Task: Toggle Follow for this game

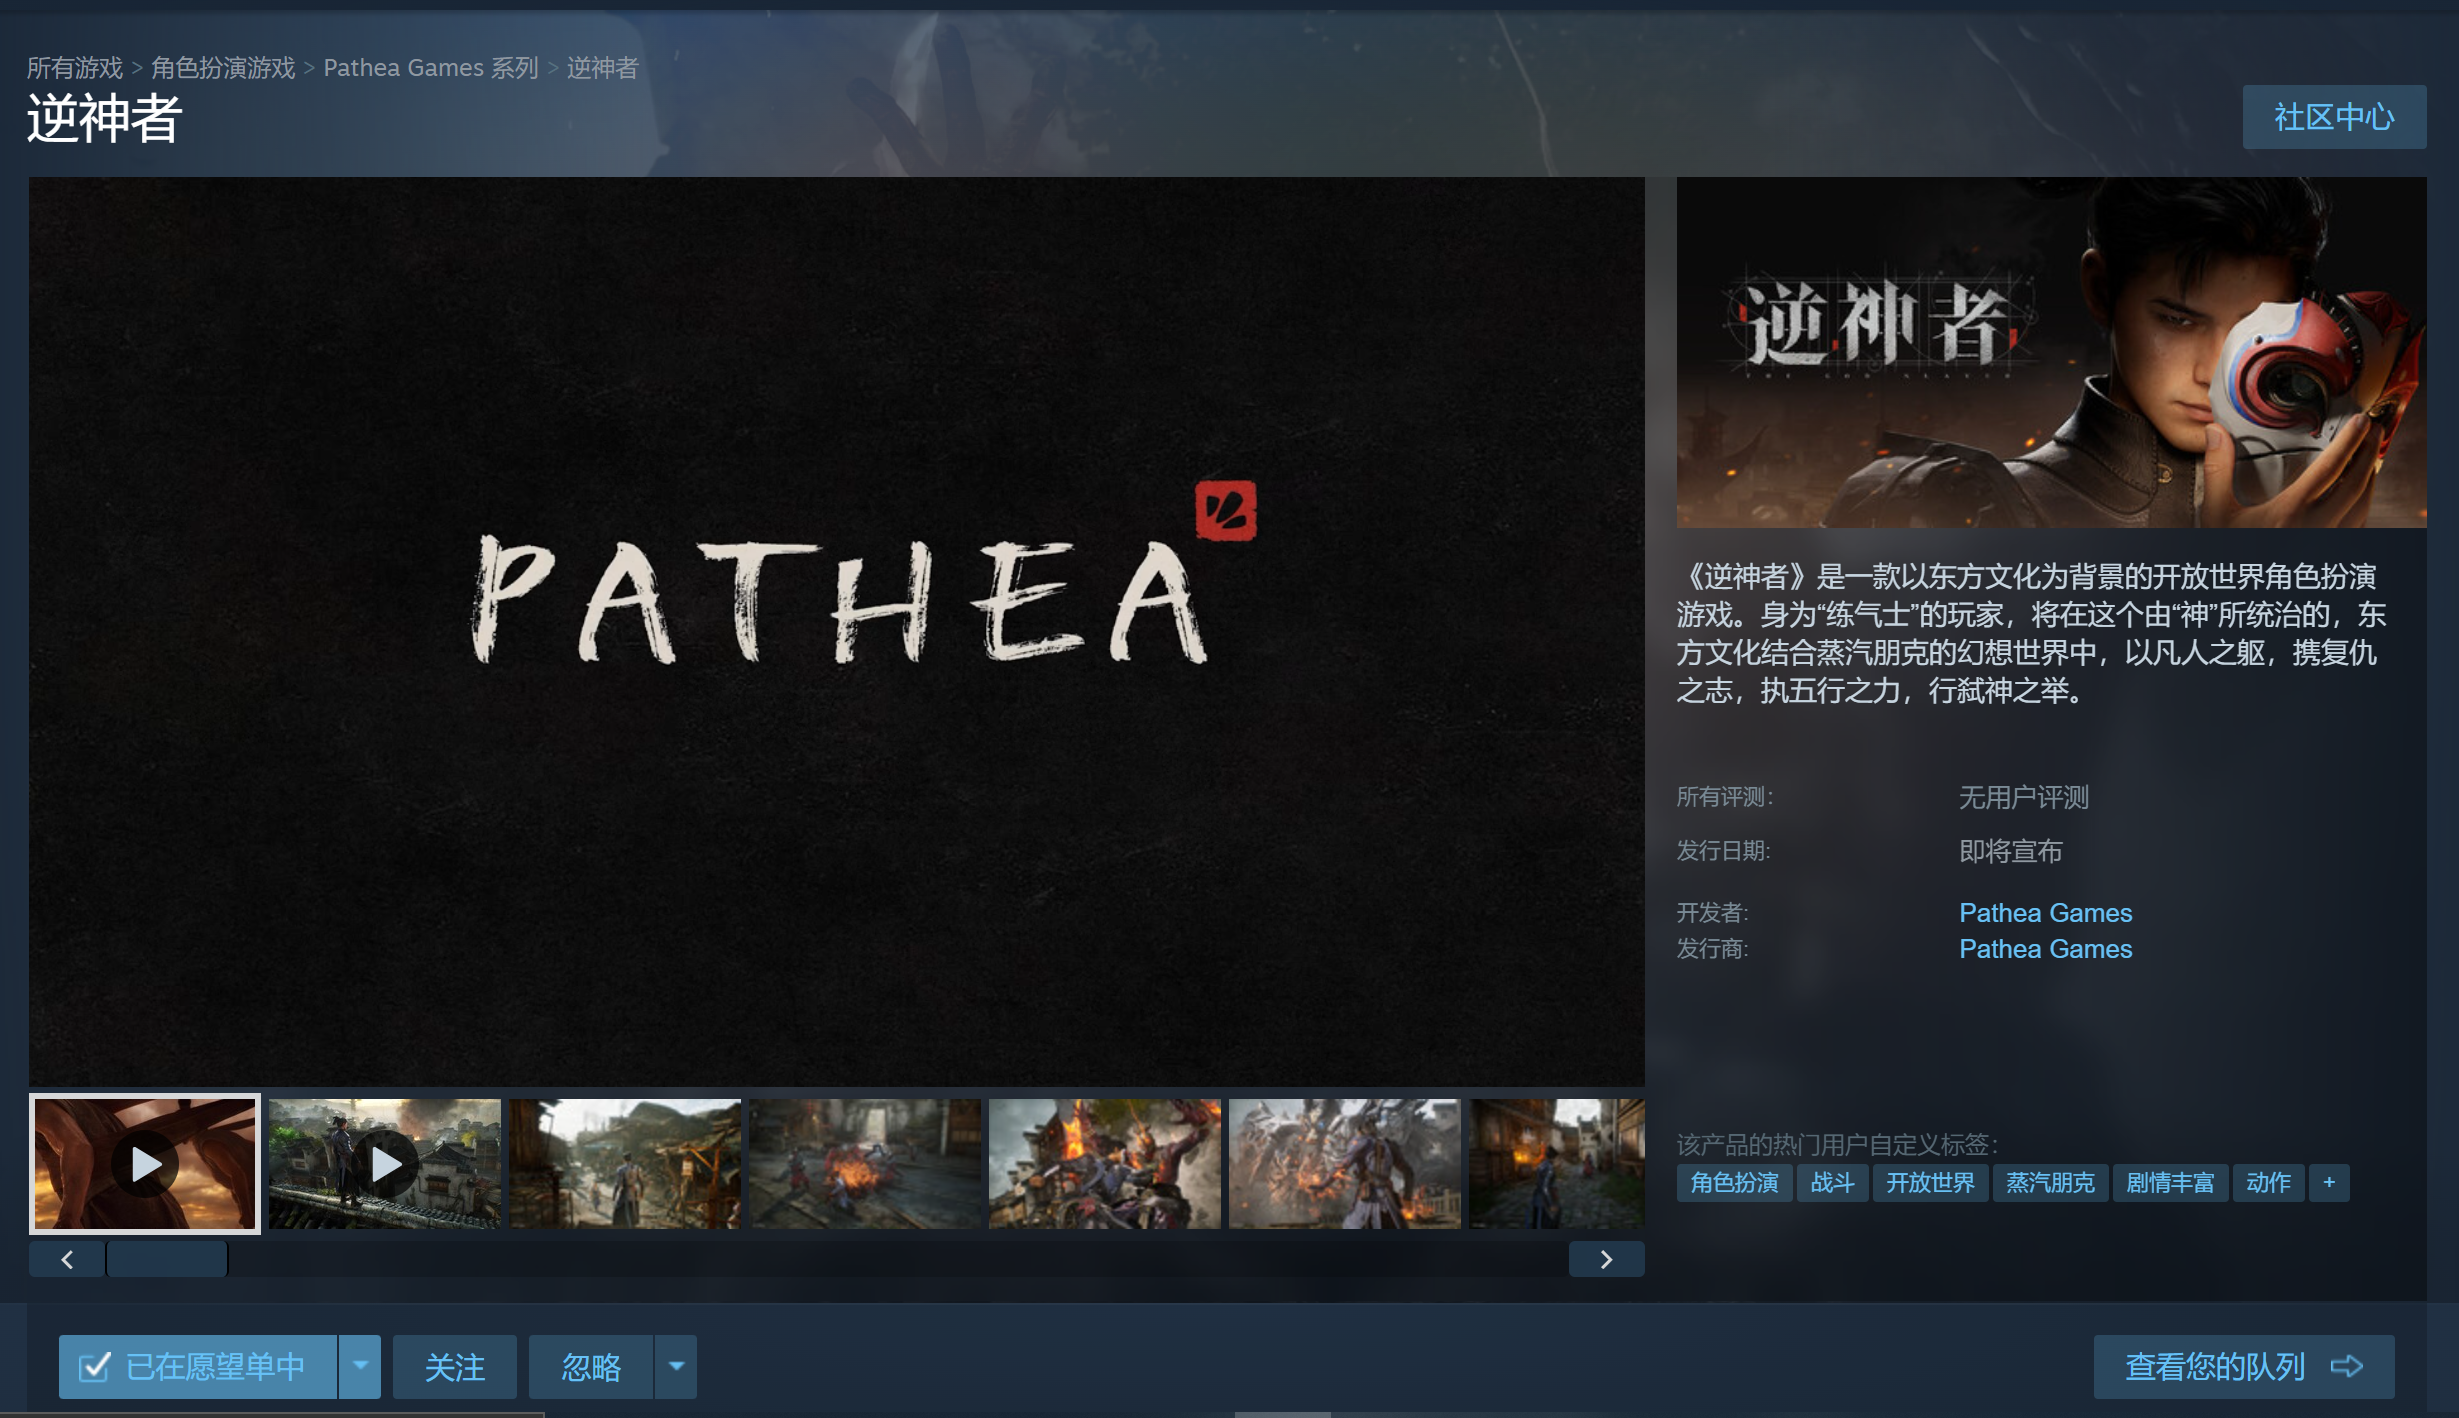Action: click(454, 1366)
